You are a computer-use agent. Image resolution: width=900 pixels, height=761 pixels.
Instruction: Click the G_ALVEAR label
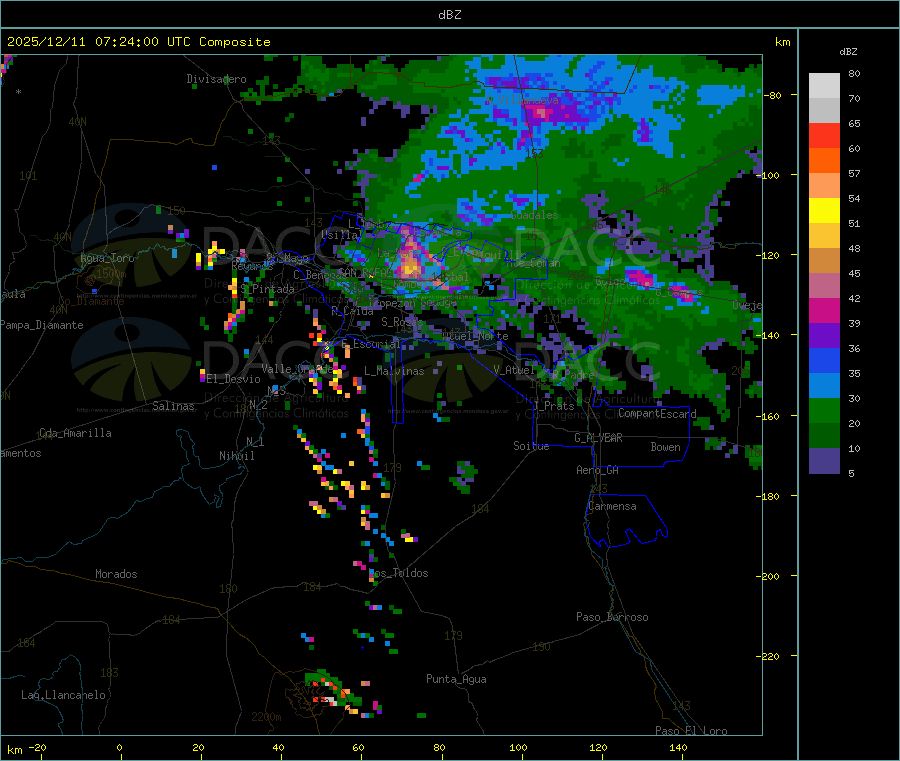(598, 438)
